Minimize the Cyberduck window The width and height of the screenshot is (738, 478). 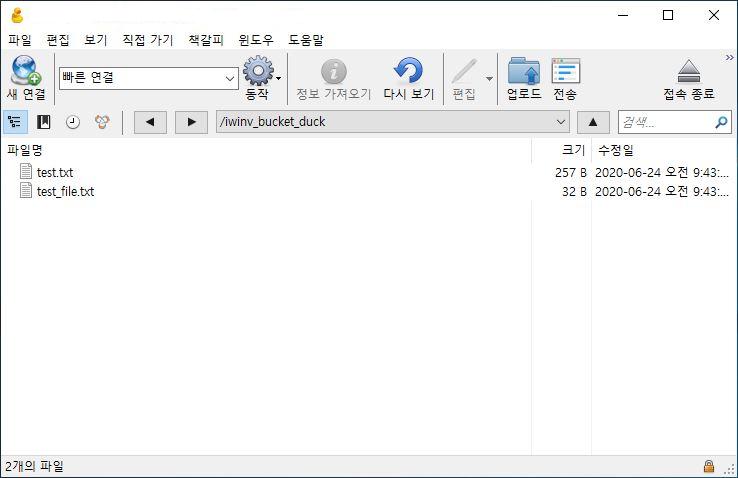(623, 16)
